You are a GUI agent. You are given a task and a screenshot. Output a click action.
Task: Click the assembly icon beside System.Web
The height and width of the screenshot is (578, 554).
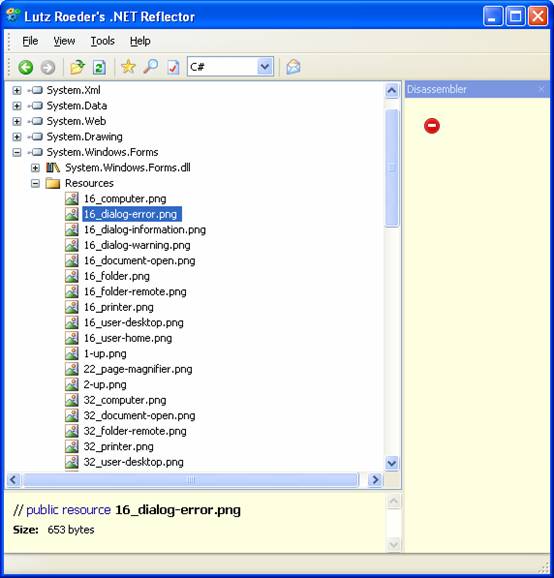[35, 121]
